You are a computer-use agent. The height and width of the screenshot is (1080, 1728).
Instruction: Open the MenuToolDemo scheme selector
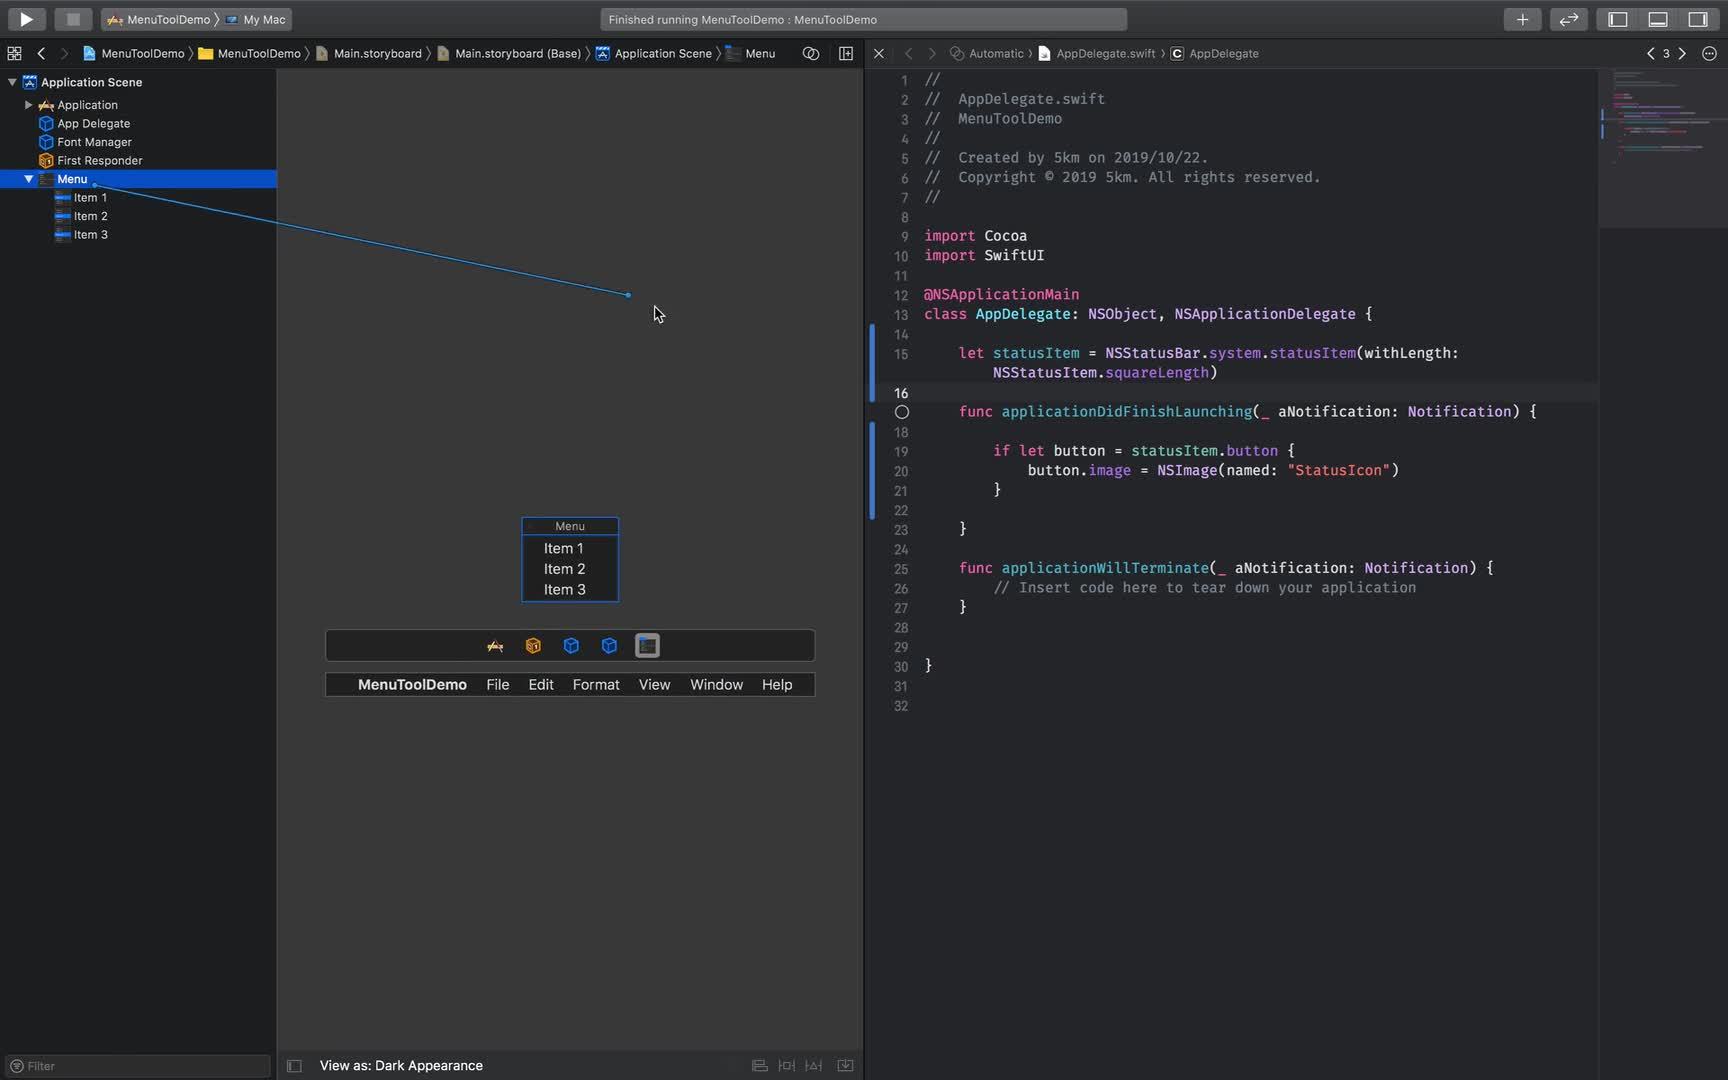point(158,19)
